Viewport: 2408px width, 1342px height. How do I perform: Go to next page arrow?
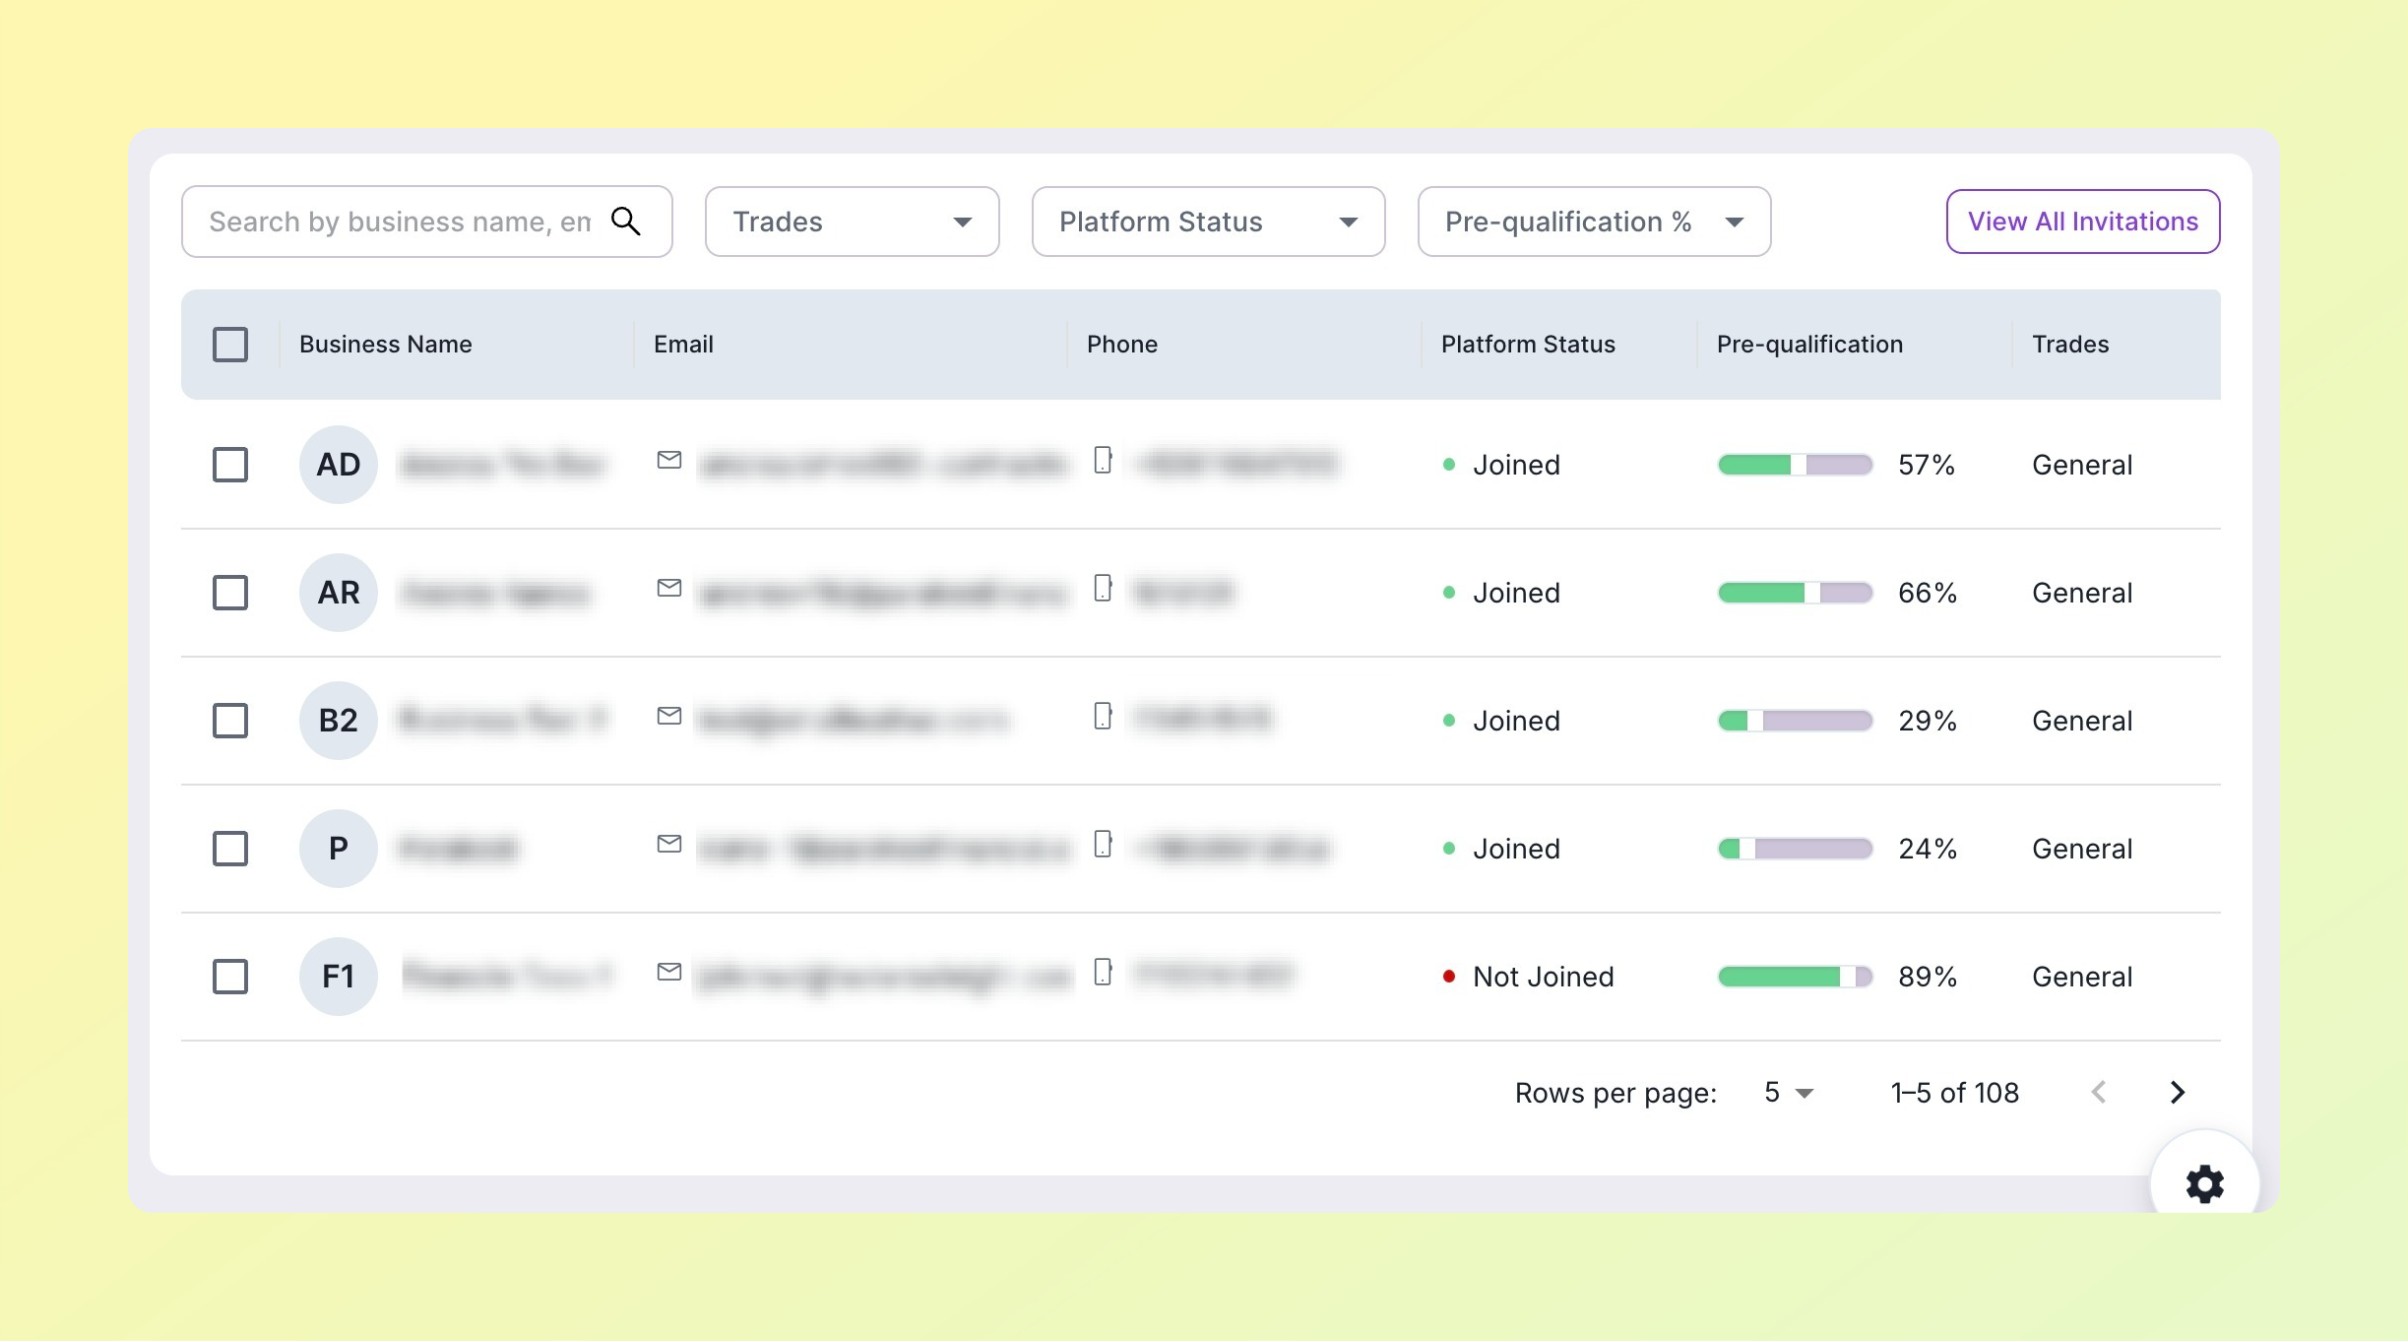(2177, 1092)
